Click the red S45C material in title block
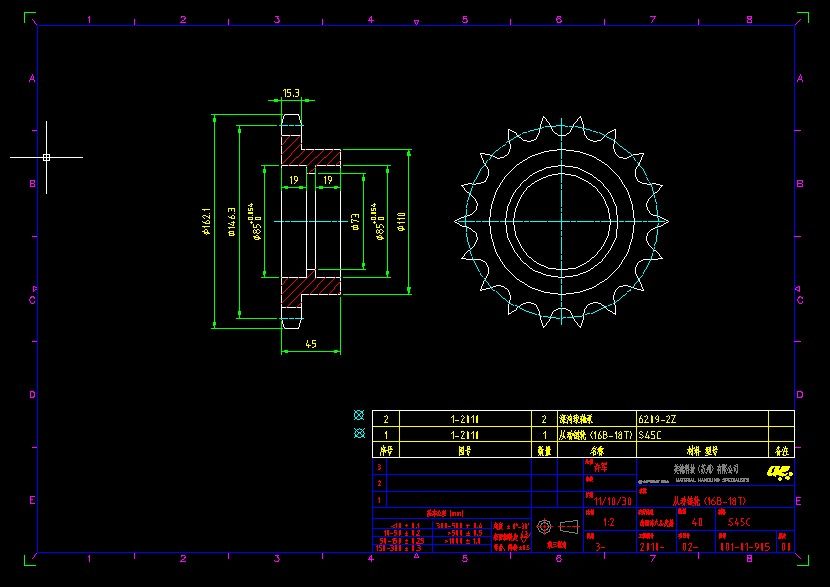This screenshot has height=587, width=830. click(739, 522)
